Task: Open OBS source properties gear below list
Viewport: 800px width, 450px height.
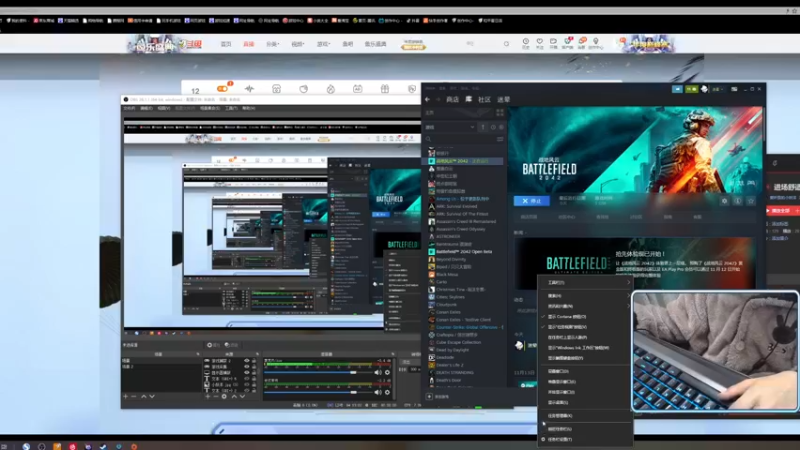Action: pos(224,396)
